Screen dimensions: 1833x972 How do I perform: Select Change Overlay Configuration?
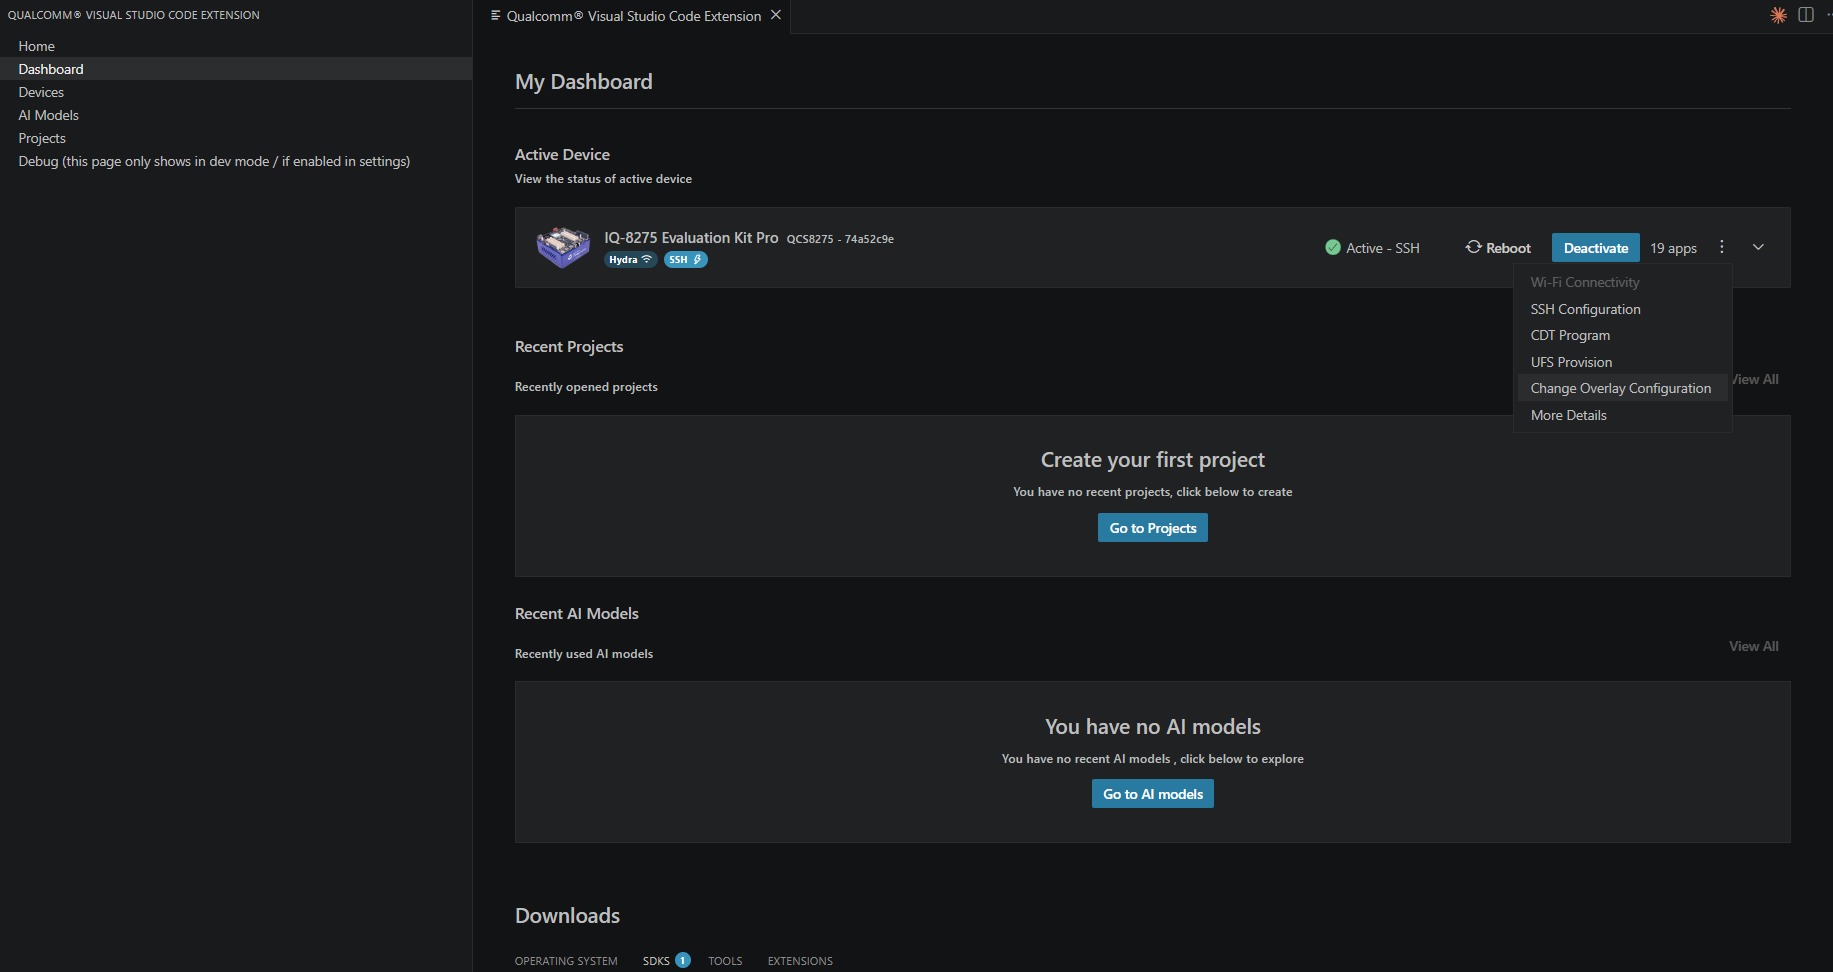click(1623, 388)
